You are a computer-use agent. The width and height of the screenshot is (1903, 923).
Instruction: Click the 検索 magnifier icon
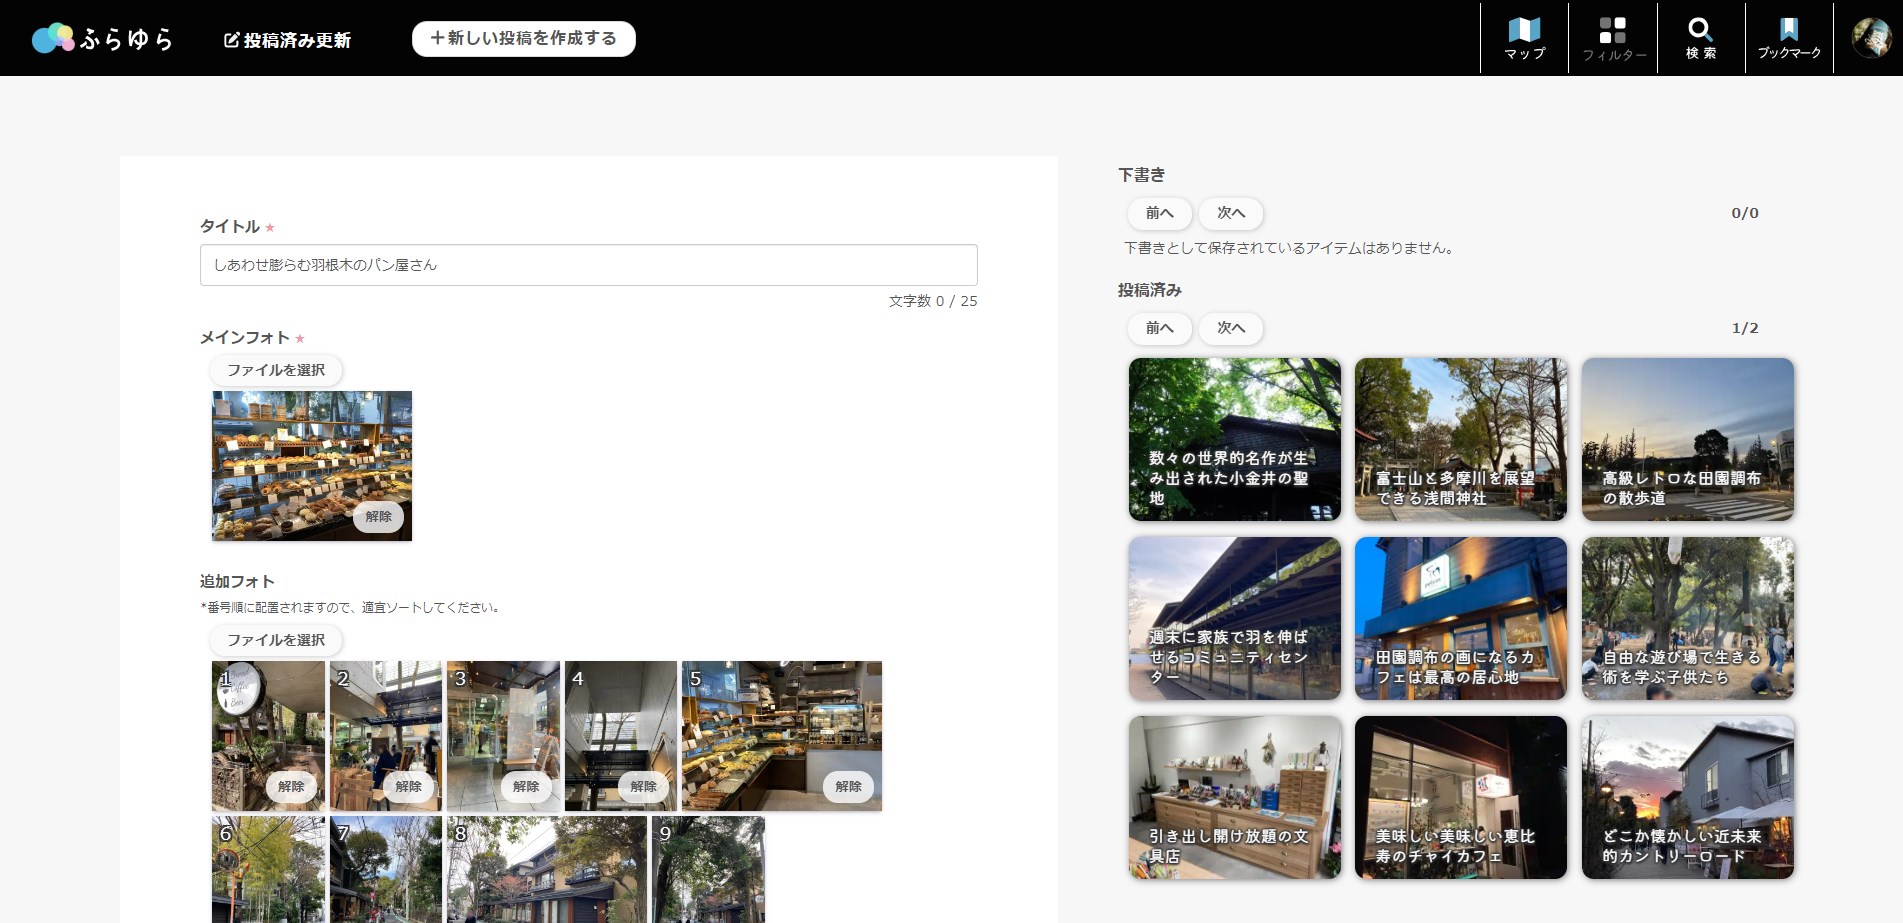tap(1700, 38)
